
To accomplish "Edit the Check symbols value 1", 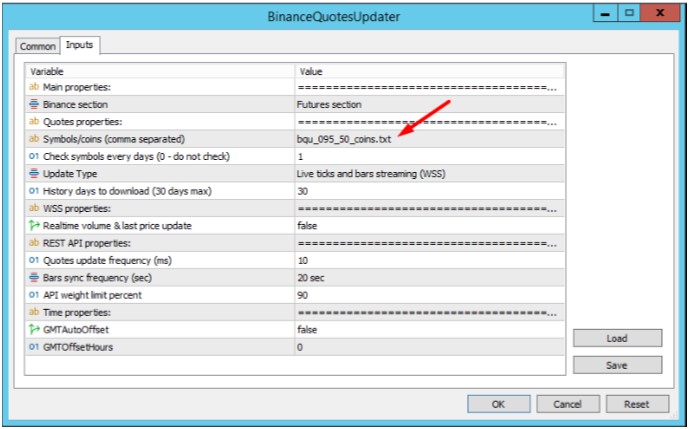I will pyautogui.click(x=430, y=156).
